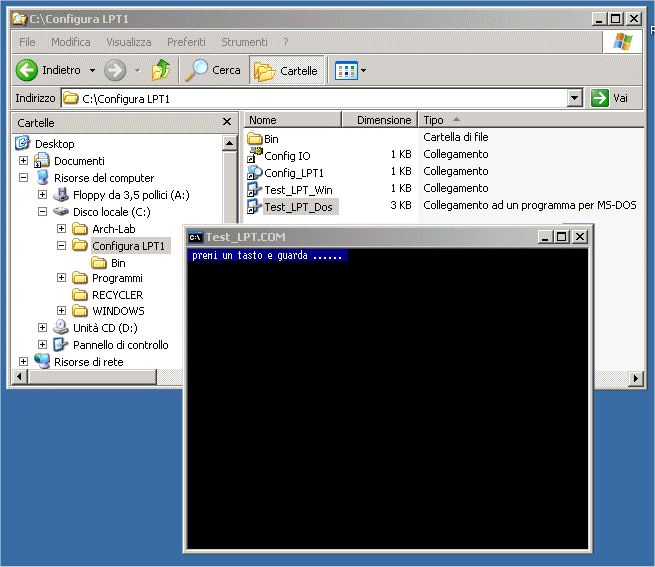Sort files by Dimensione column header
The image size is (655, 567).
pos(384,120)
